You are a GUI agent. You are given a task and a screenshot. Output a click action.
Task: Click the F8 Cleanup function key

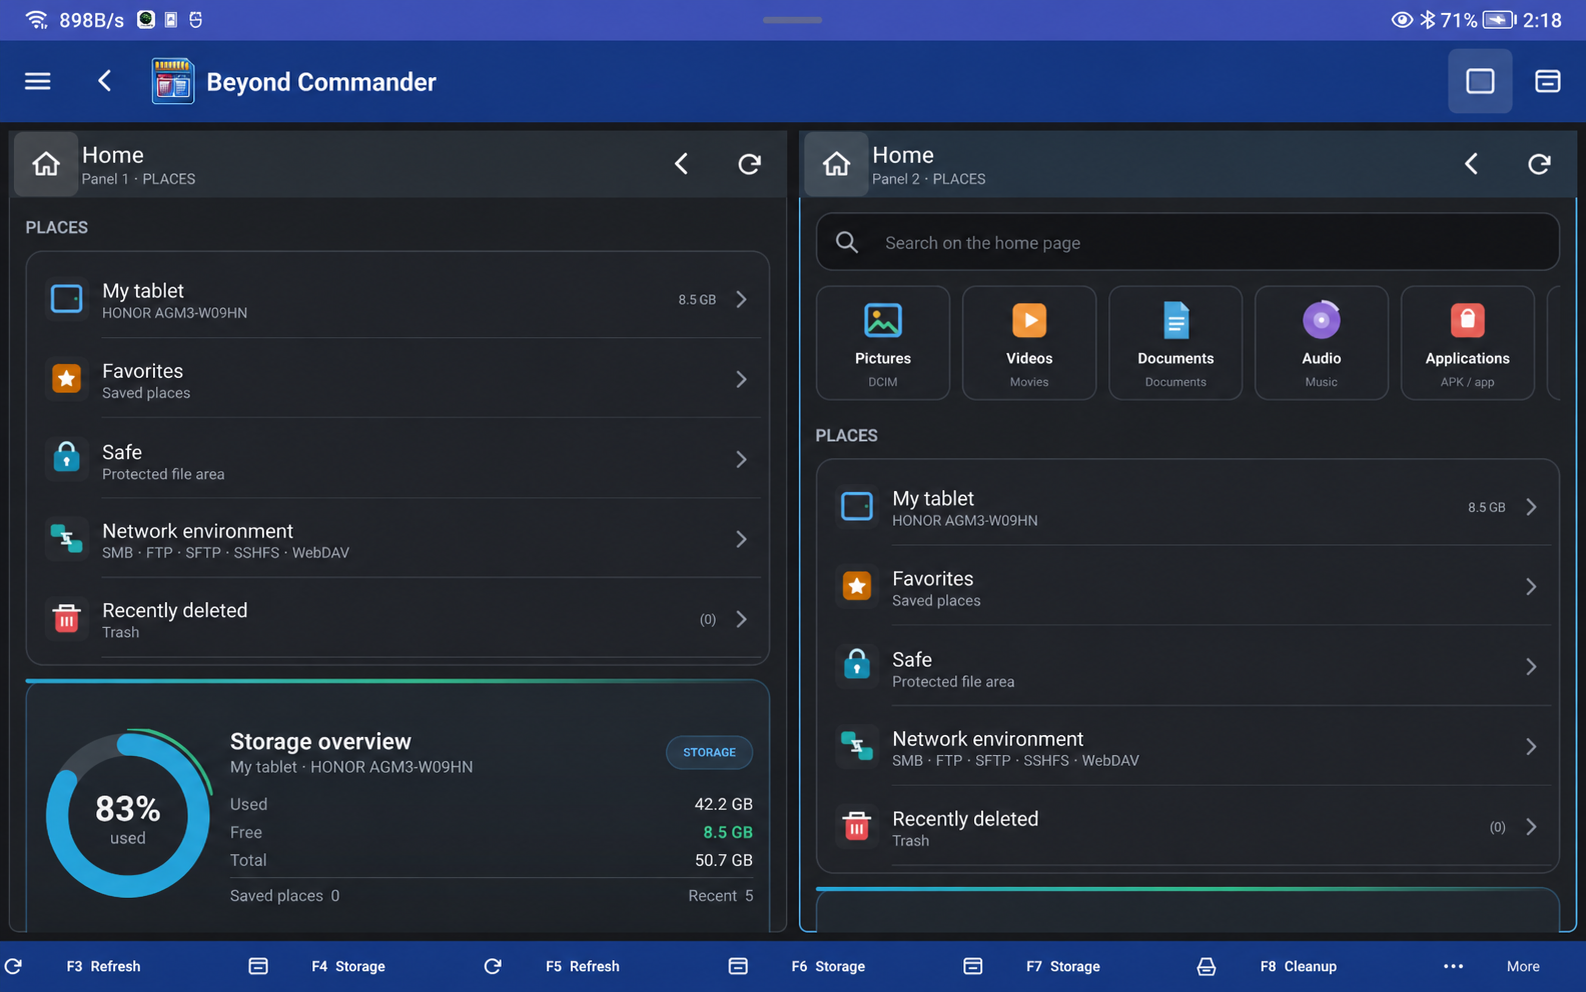point(1298,966)
